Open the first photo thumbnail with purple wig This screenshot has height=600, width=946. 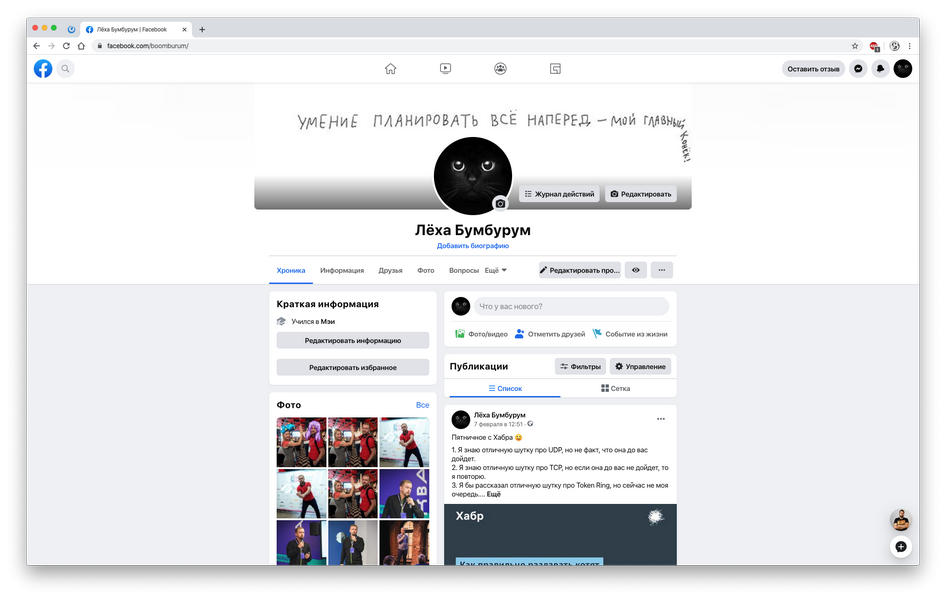click(302, 442)
